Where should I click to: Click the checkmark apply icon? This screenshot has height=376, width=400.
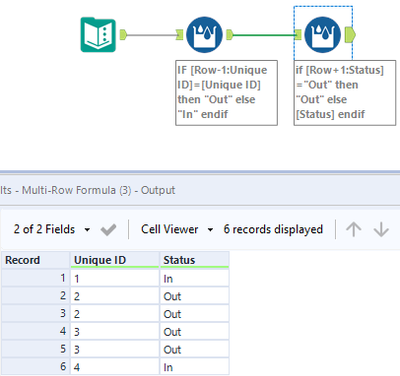tap(108, 230)
